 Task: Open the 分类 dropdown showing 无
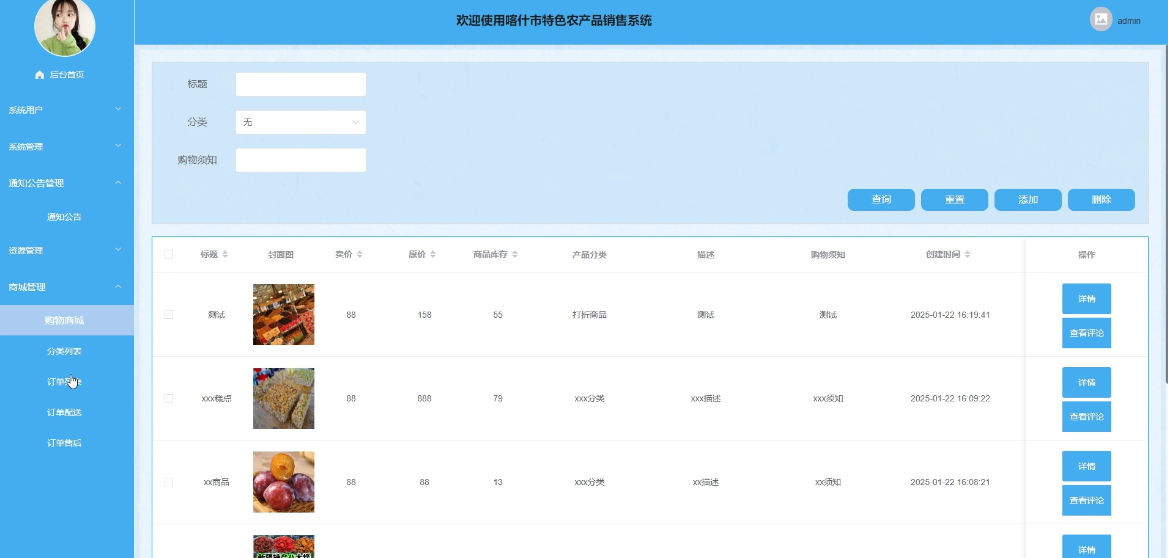click(x=301, y=122)
